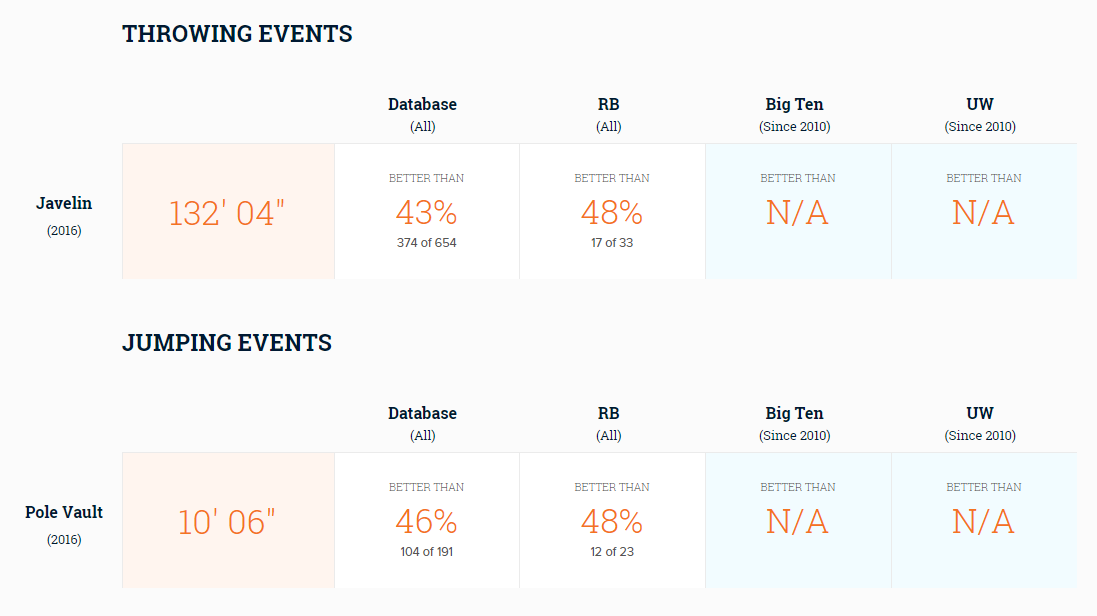This screenshot has height=616, width=1097.
Task: Click the Throwing Events heading
Action: (237, 34)
